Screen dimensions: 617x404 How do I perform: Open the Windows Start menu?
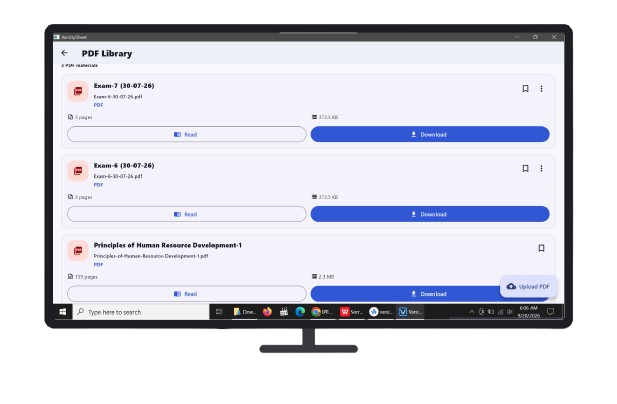point(63,312)
